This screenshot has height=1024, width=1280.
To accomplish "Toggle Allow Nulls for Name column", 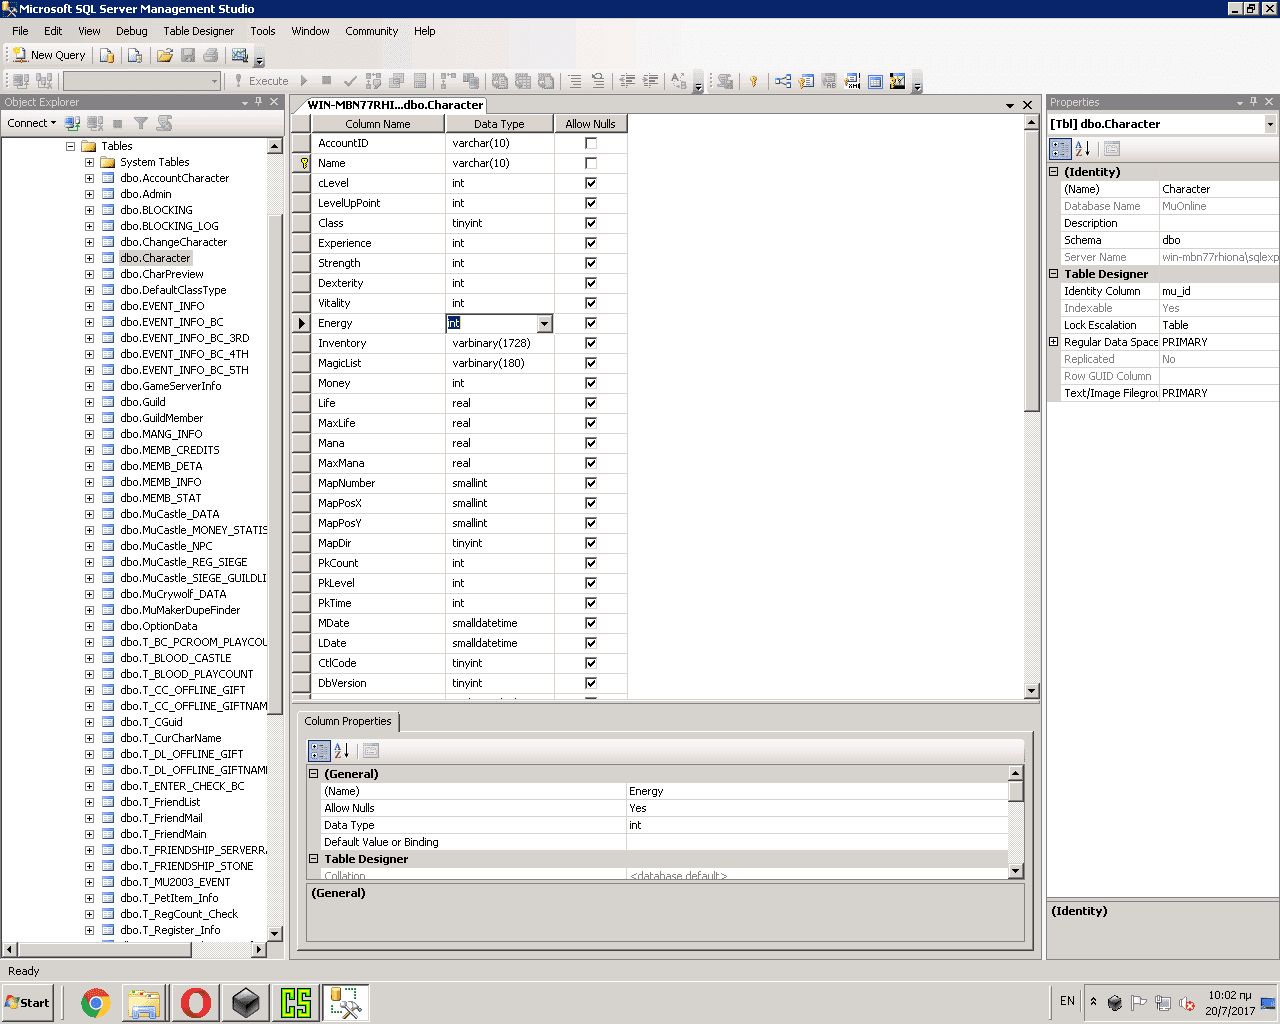I will coord(591,163).
